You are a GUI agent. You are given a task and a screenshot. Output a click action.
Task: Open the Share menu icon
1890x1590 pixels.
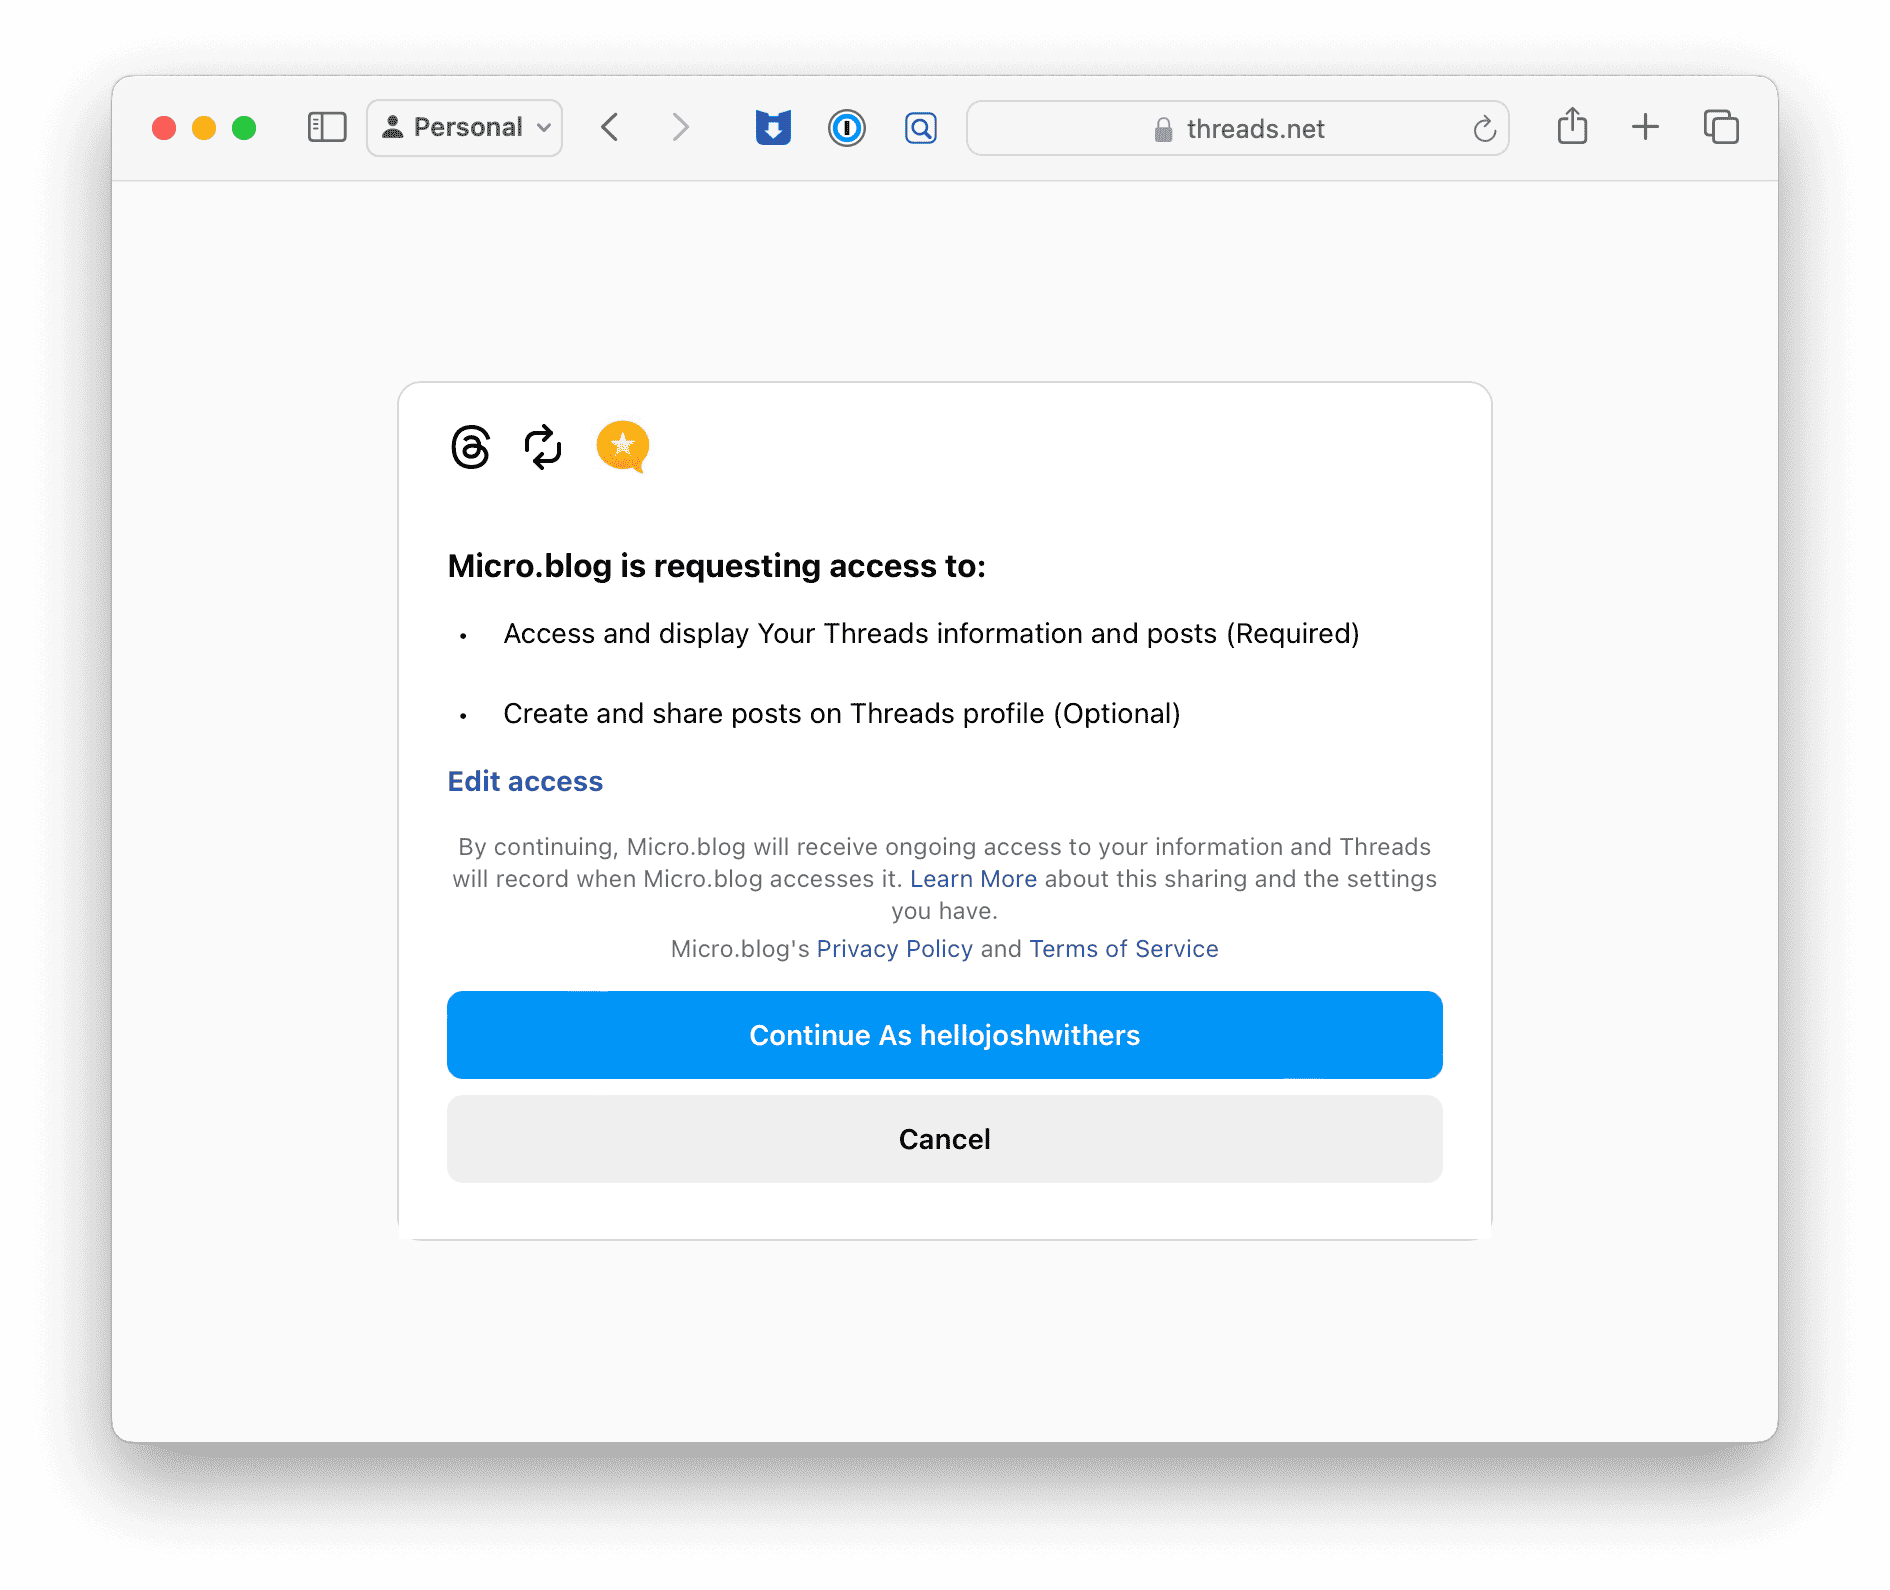(x=1572, y=127)
